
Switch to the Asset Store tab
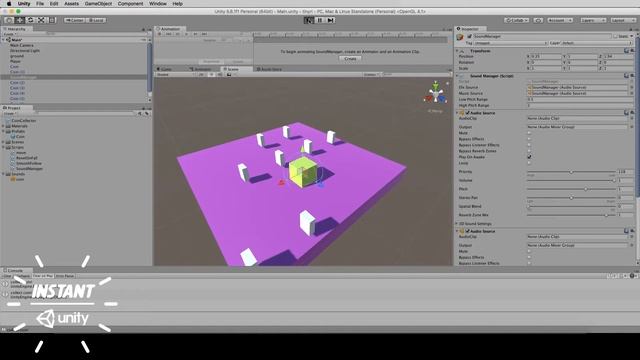tap(269, 69)
